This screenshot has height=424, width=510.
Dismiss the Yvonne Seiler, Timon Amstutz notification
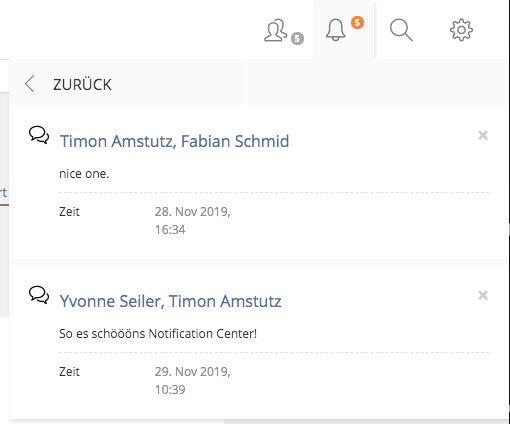[483, 295]
